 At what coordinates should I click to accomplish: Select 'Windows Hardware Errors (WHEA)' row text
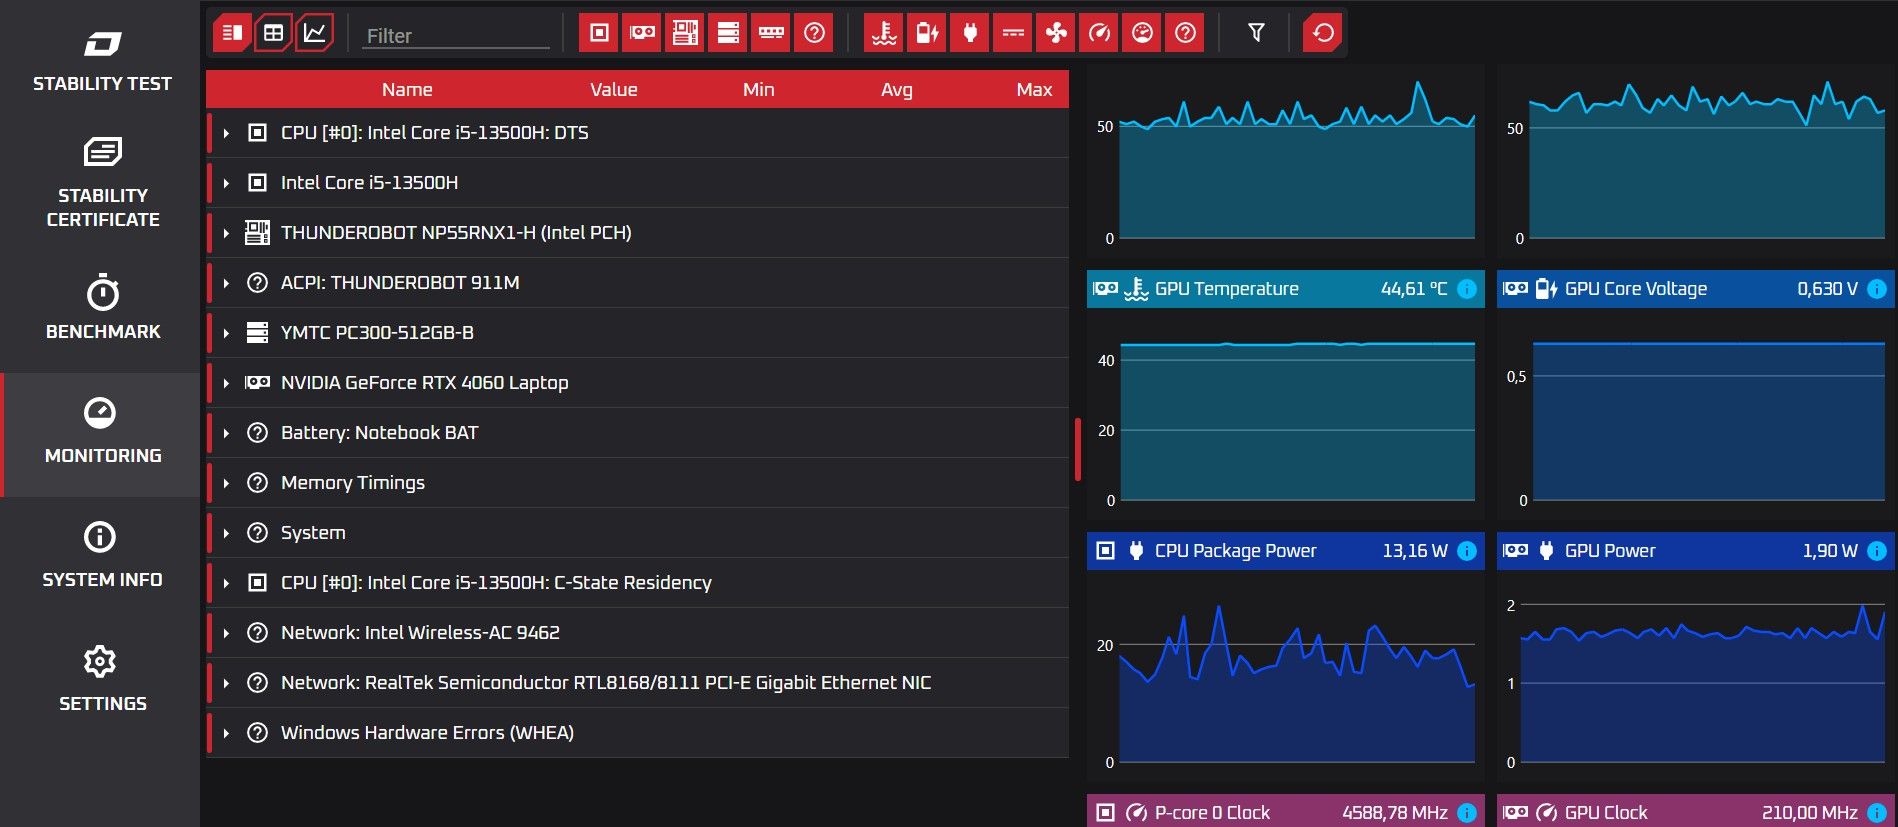tap(427, 732)
